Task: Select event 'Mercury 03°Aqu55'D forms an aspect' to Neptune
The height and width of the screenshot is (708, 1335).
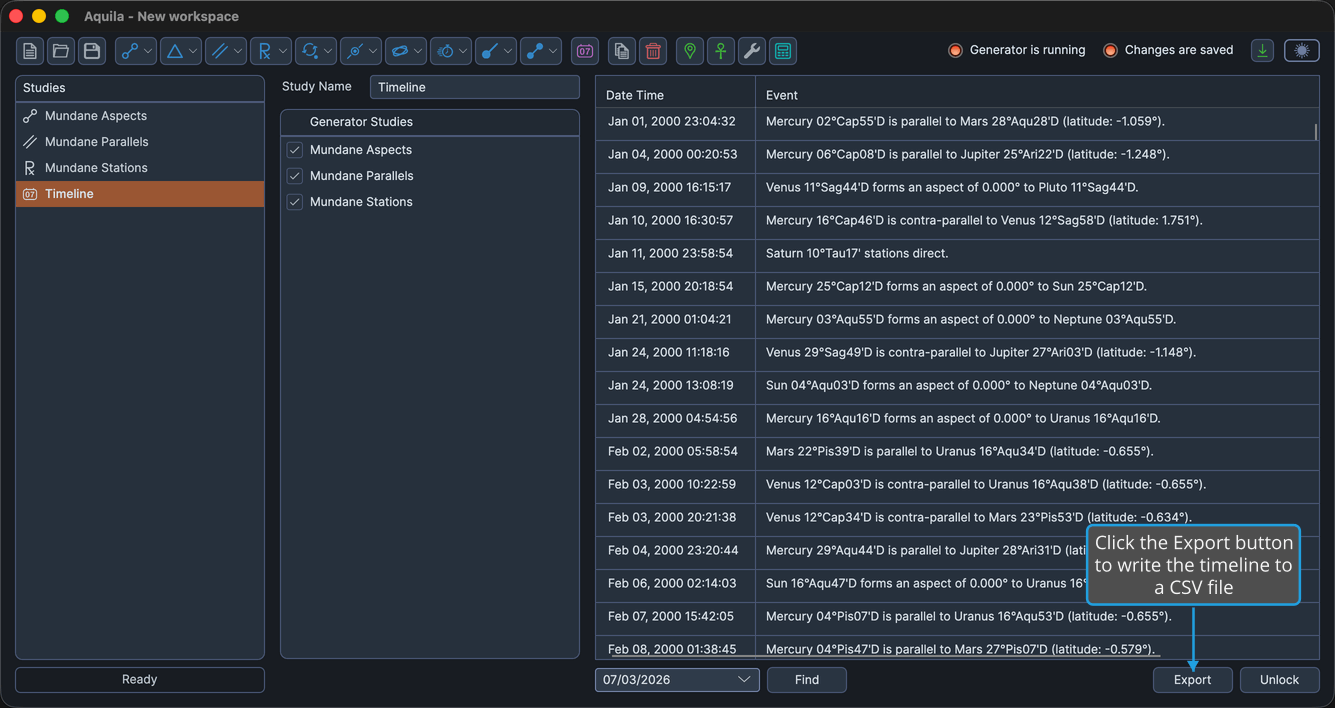Action: 957,319
